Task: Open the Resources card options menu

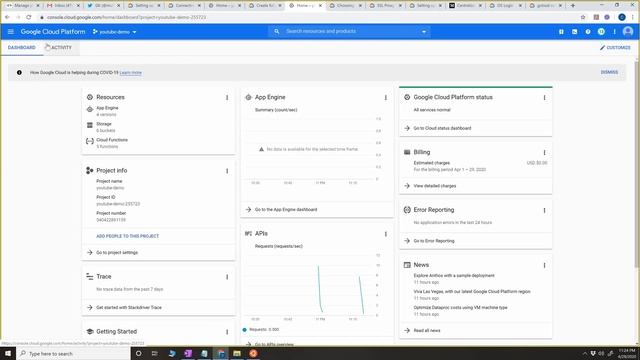Action: tap(227, 98)
